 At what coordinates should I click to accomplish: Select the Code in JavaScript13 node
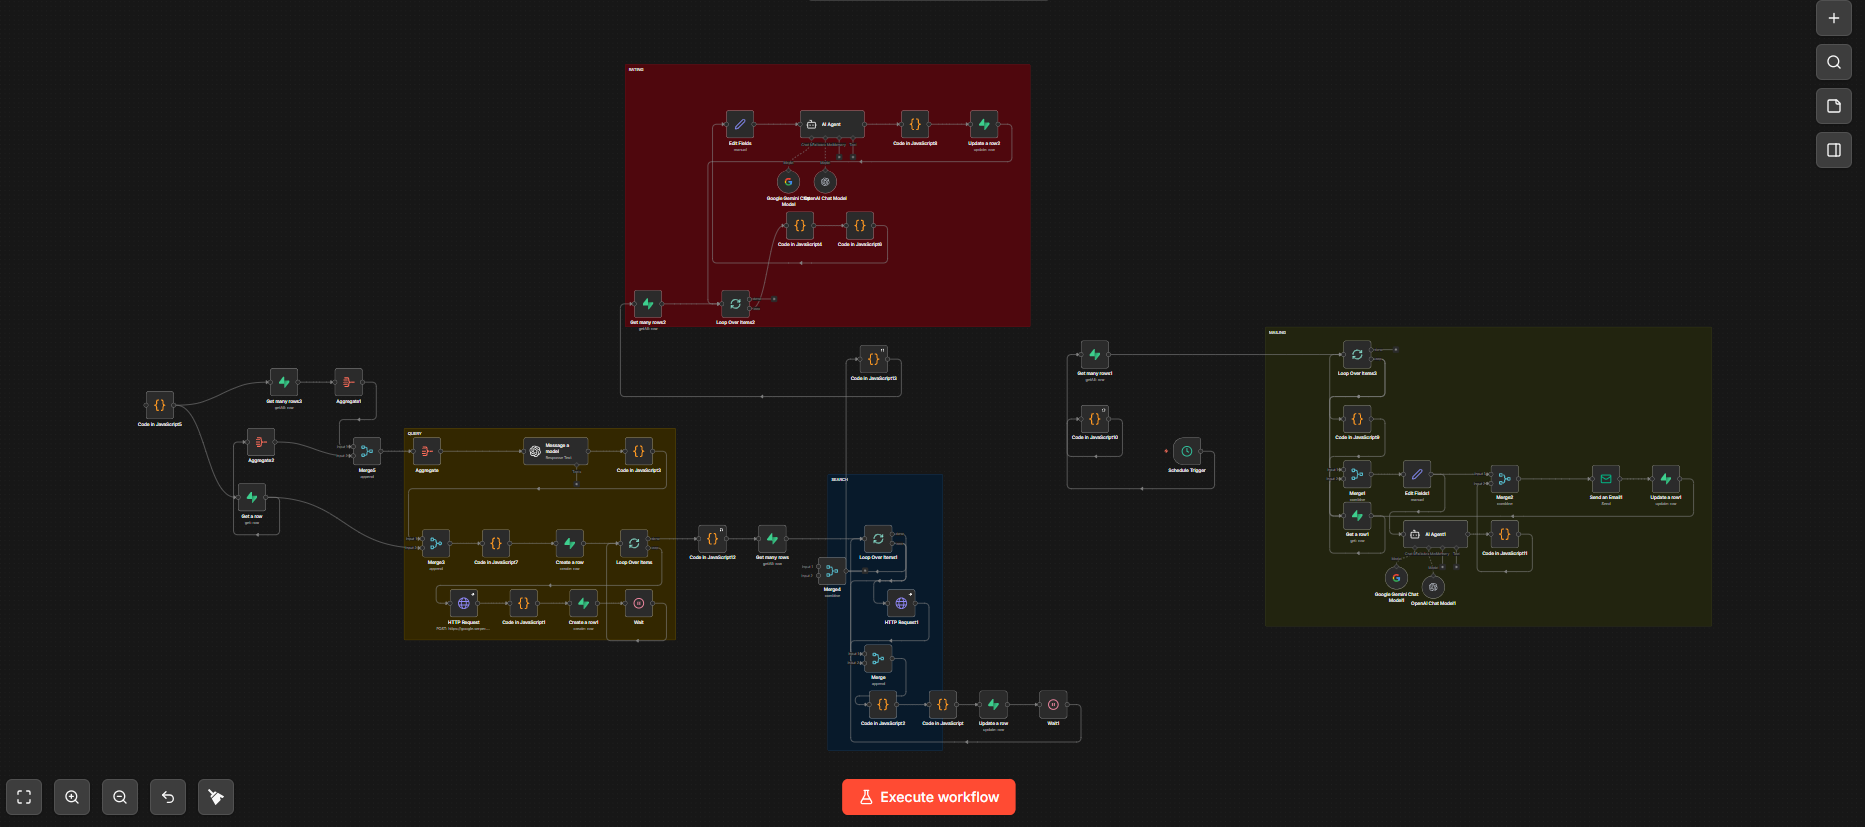tap(874, 359)
